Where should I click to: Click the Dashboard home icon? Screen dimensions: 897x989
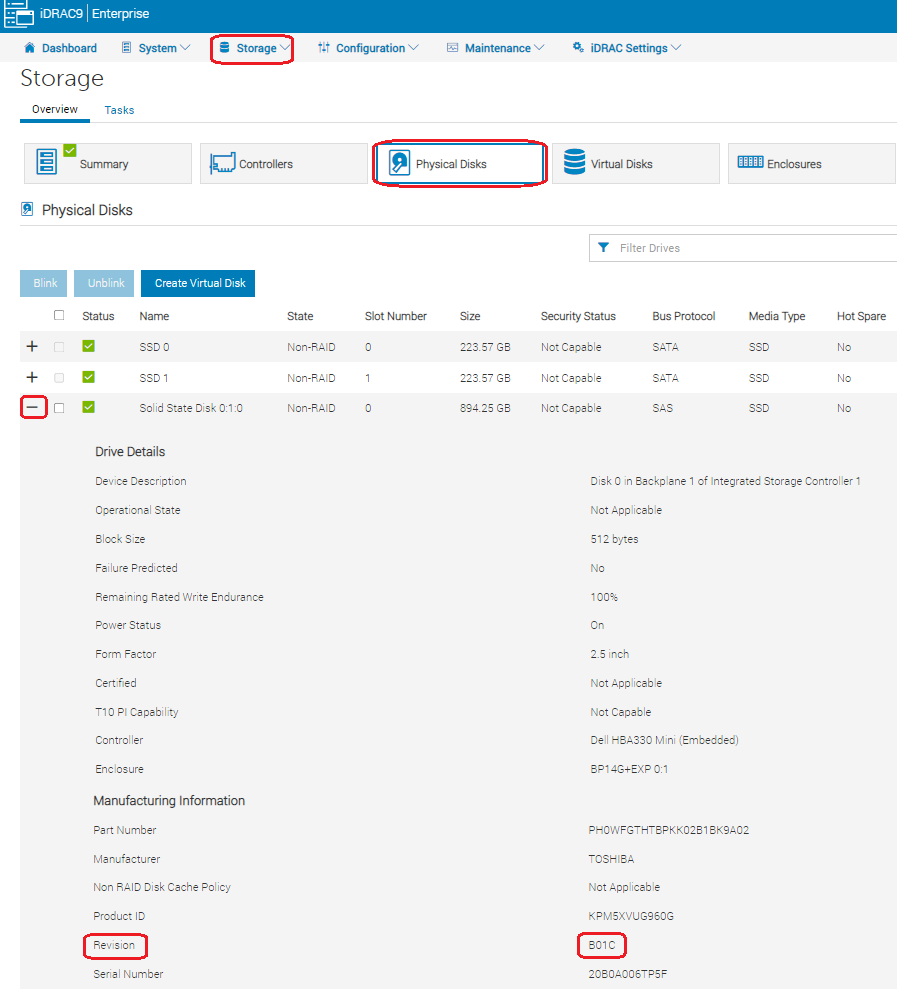pyautogui.click(x=29, y=48)
